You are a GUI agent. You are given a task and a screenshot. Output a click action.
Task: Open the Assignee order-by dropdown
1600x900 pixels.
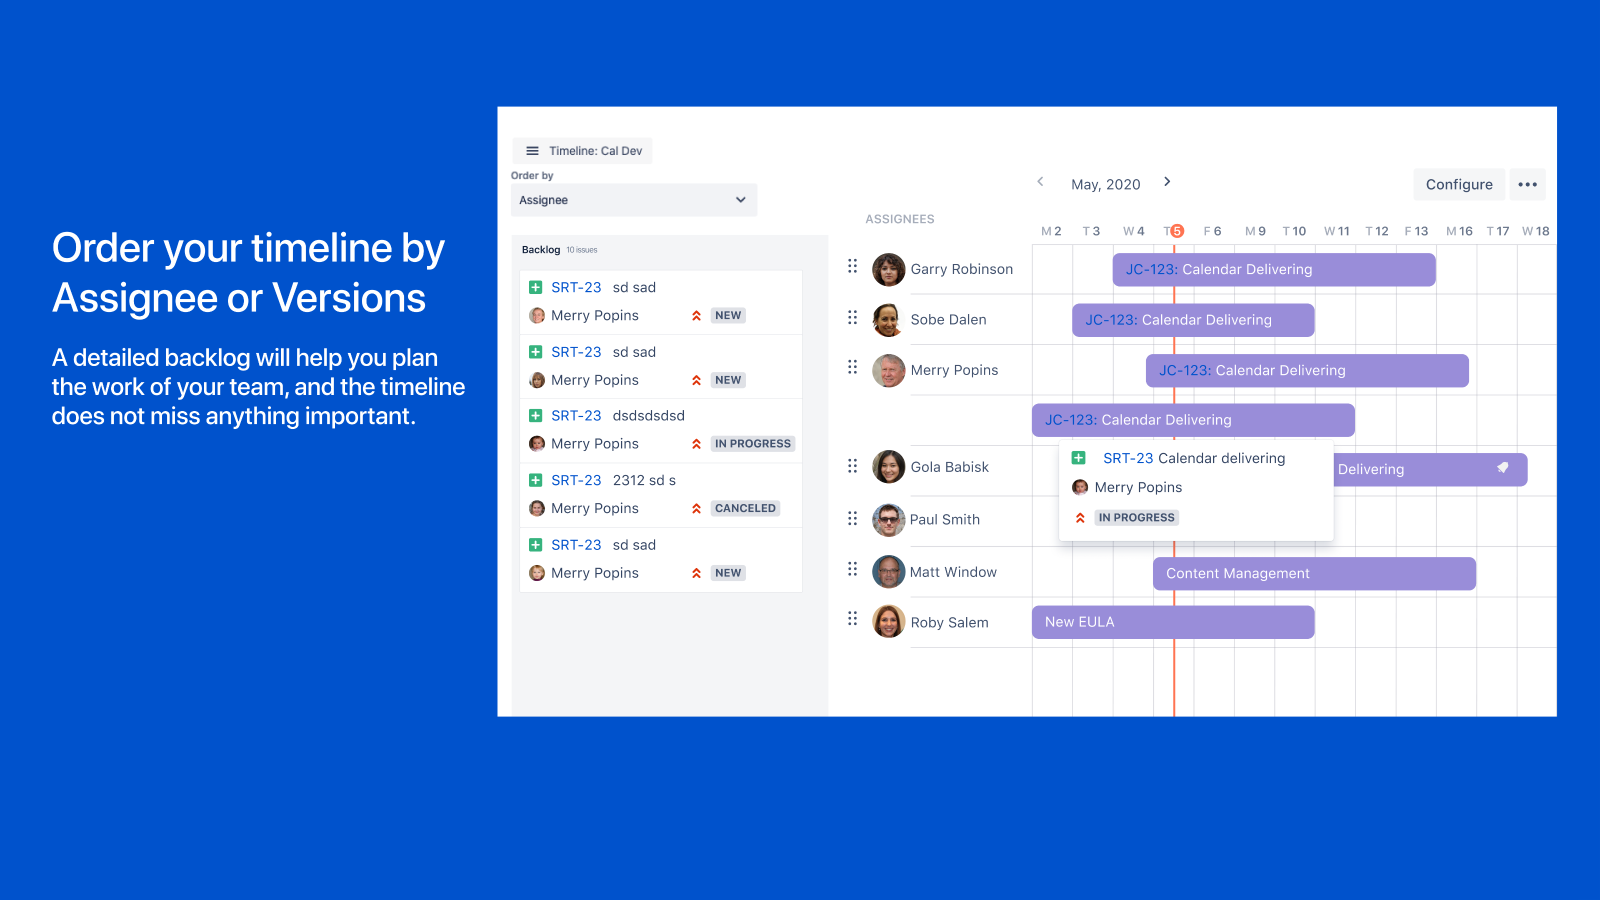coord(633,200)
